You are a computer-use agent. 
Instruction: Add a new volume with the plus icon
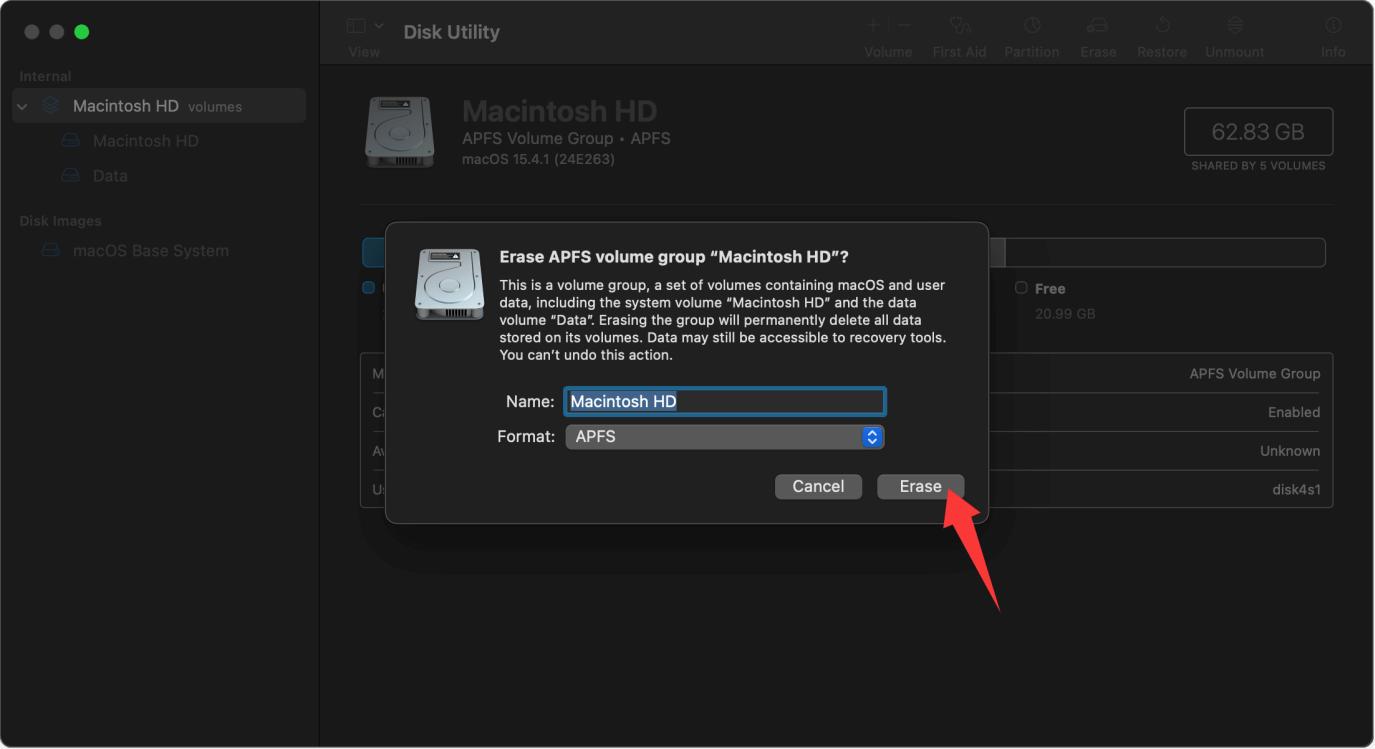[x=871, y=25]
